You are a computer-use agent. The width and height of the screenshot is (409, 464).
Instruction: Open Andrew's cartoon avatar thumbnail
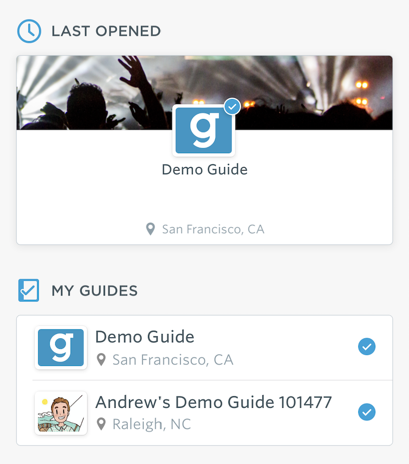click(x=61, y=413)
